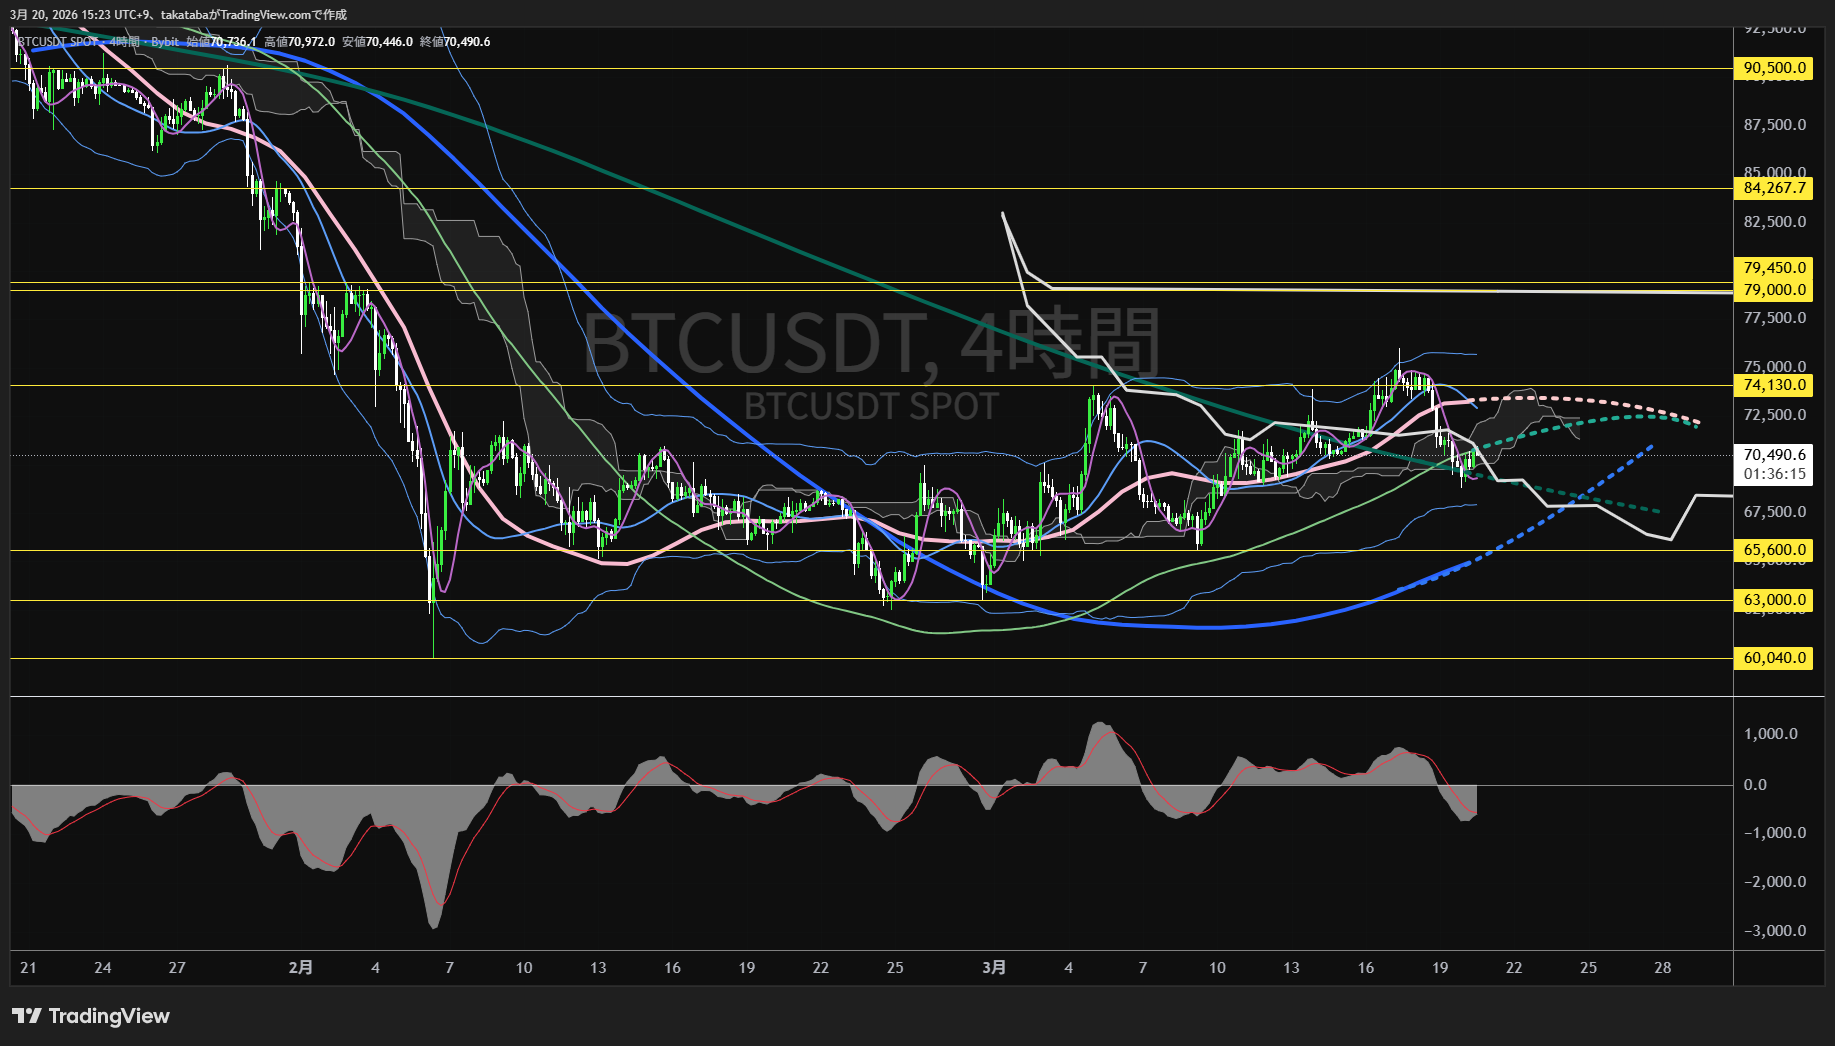Select the date 21 on time axis

tap(28, 967)
